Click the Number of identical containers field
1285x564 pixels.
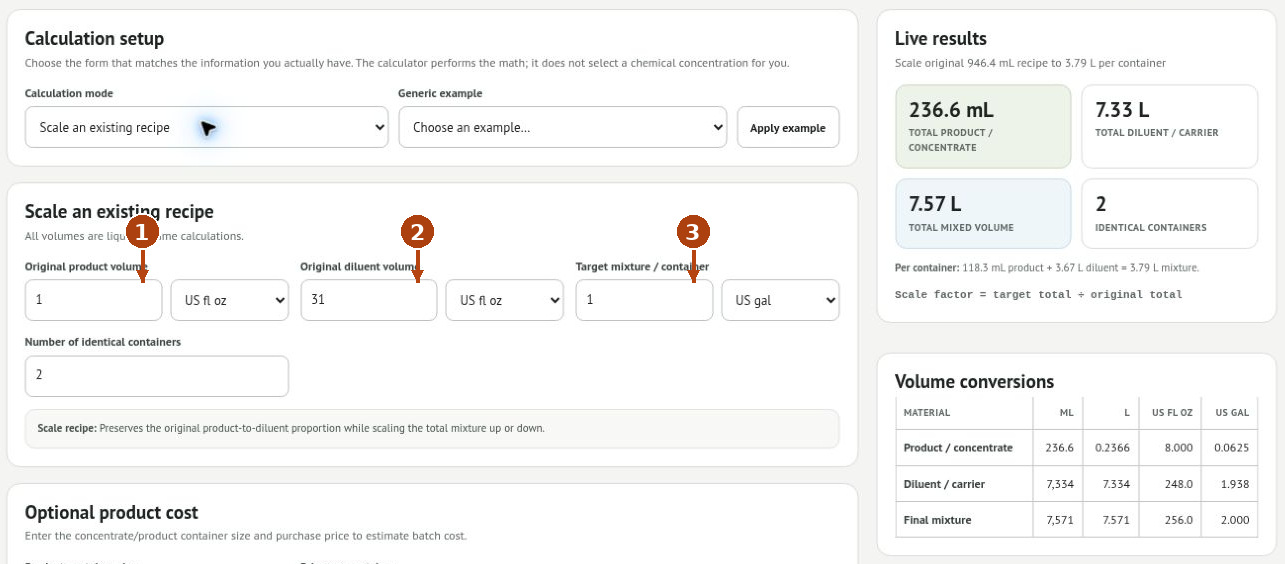(157, 376)
